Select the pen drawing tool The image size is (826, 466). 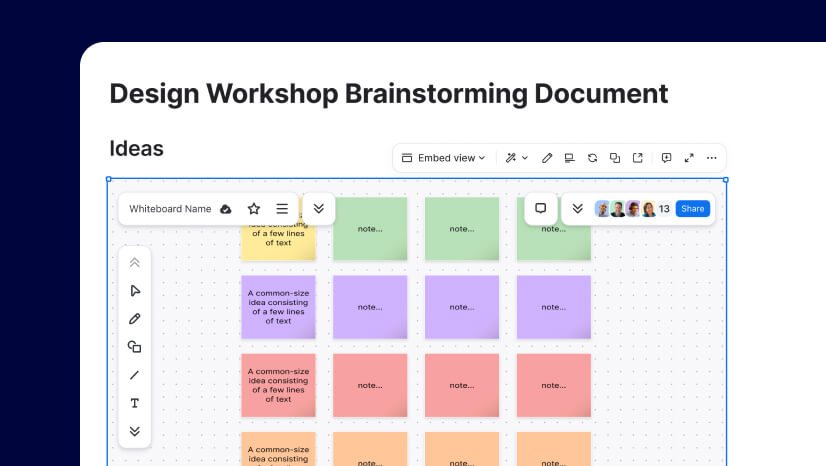pyautogui.click(x=135, y=319)
